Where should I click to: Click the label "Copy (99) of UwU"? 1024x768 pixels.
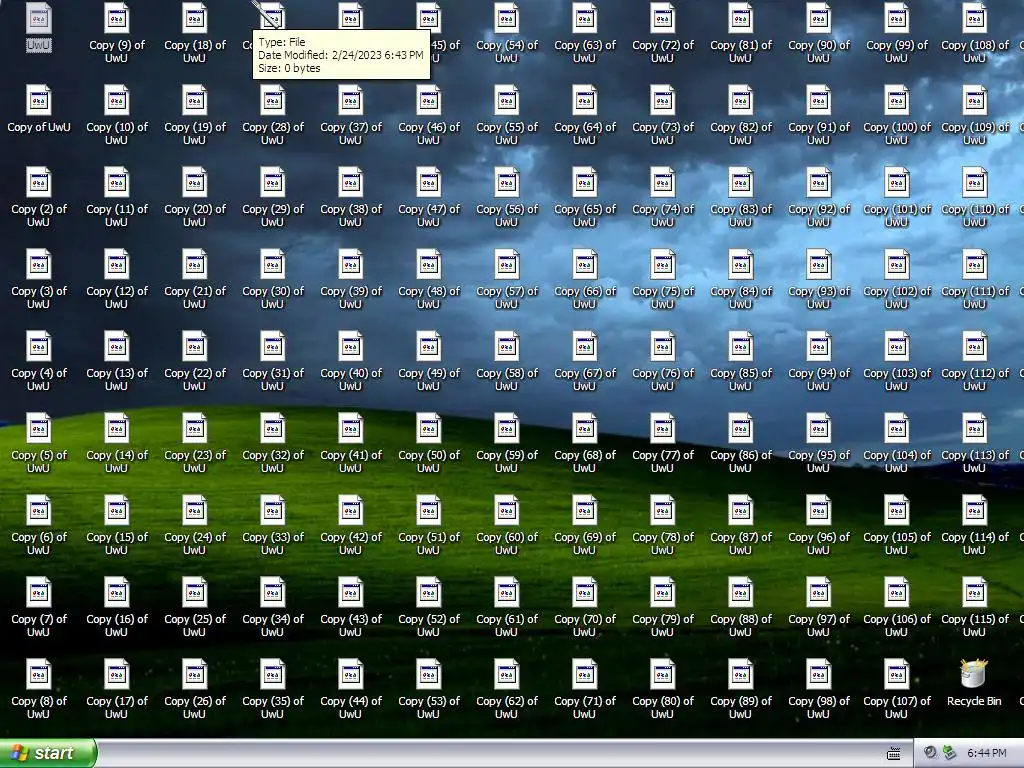896,52
